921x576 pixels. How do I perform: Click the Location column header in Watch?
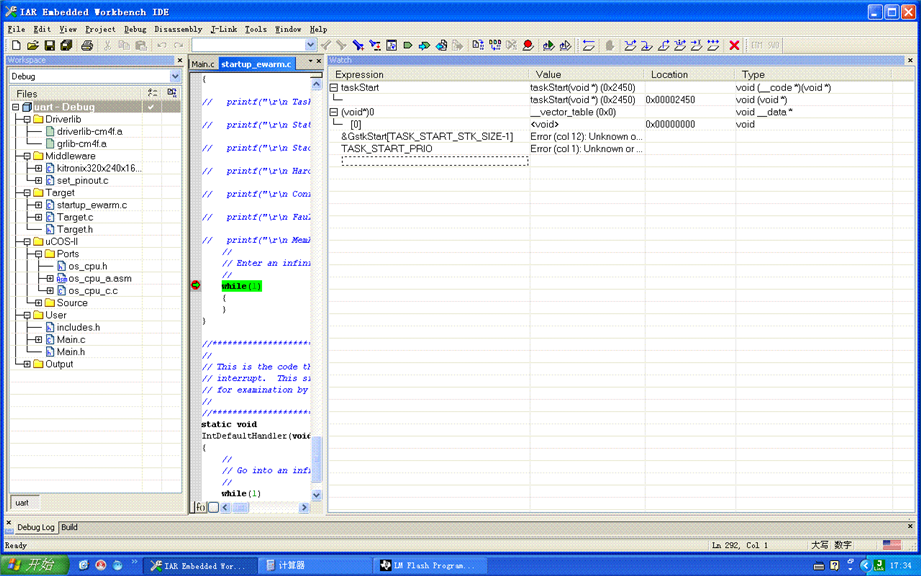pyautogui.click(x=689, y=75)
